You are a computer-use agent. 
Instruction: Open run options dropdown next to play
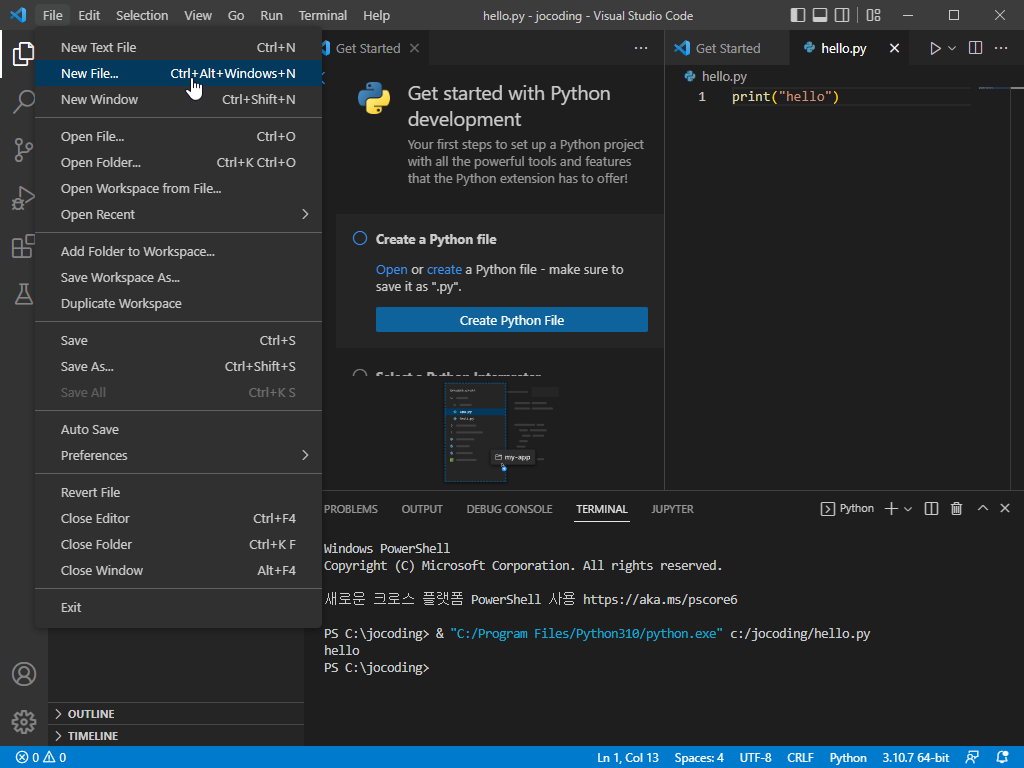952,48
